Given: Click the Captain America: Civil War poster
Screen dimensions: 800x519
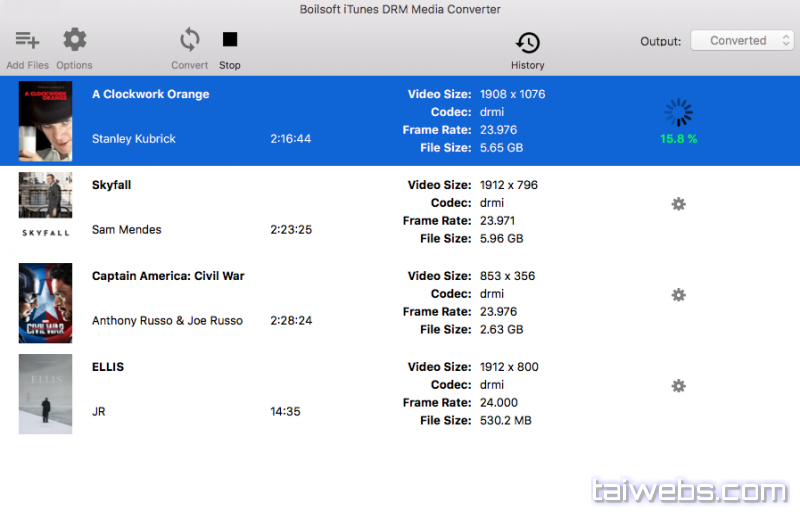Looking at the screenshot, I should click(45, 303).
